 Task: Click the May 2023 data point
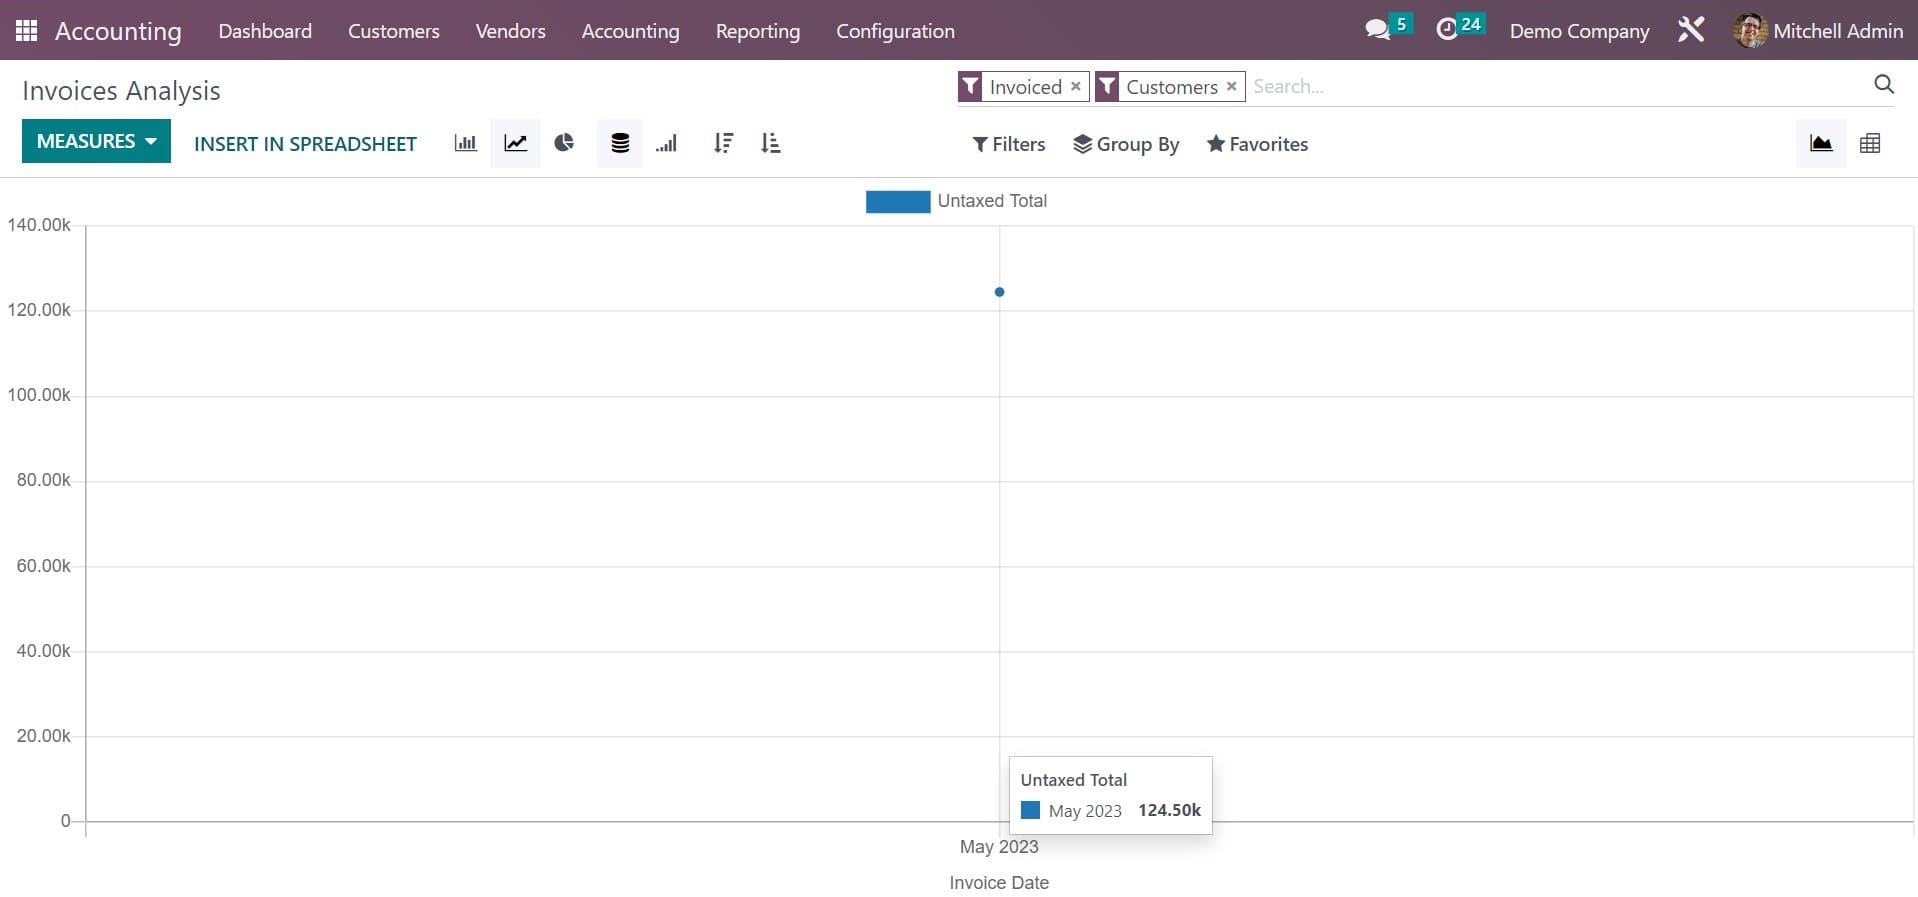[x=999, y=292]
